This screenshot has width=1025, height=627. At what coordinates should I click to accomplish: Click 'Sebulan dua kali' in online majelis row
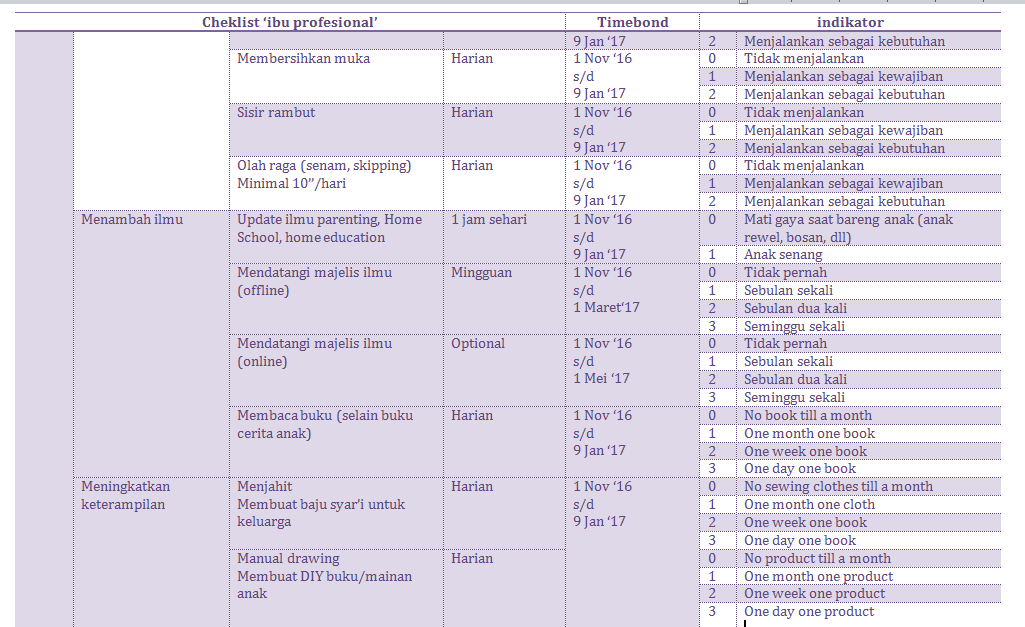click(x=796, y=380)
